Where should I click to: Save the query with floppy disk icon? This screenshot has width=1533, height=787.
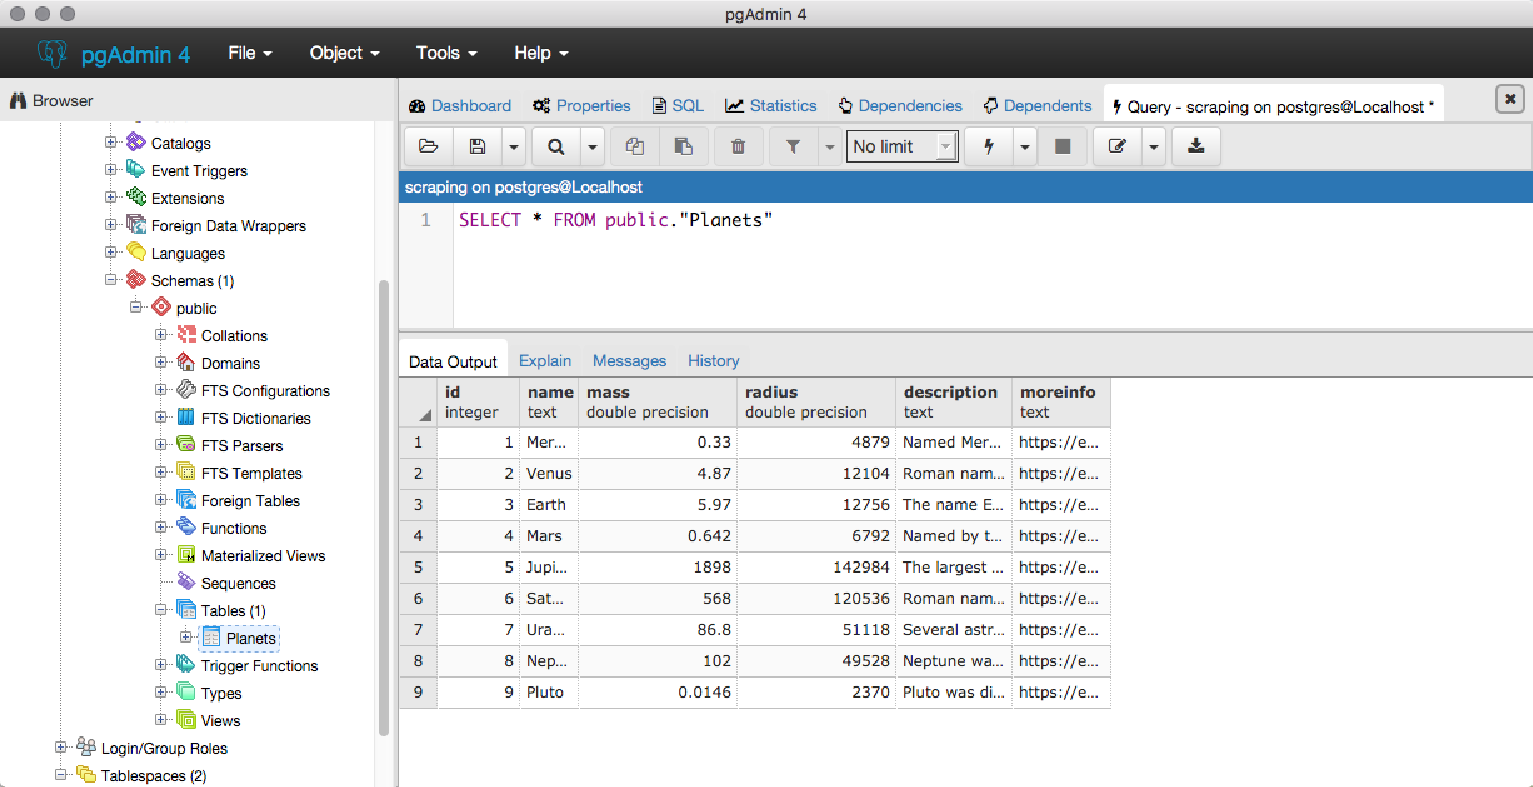point(478,147)
